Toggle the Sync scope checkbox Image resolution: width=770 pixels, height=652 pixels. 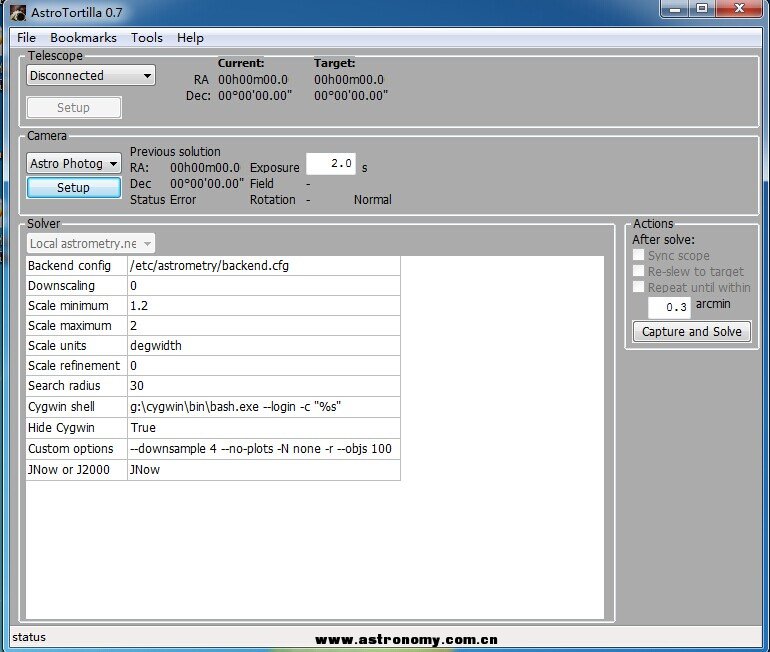(x=638, y=255)
